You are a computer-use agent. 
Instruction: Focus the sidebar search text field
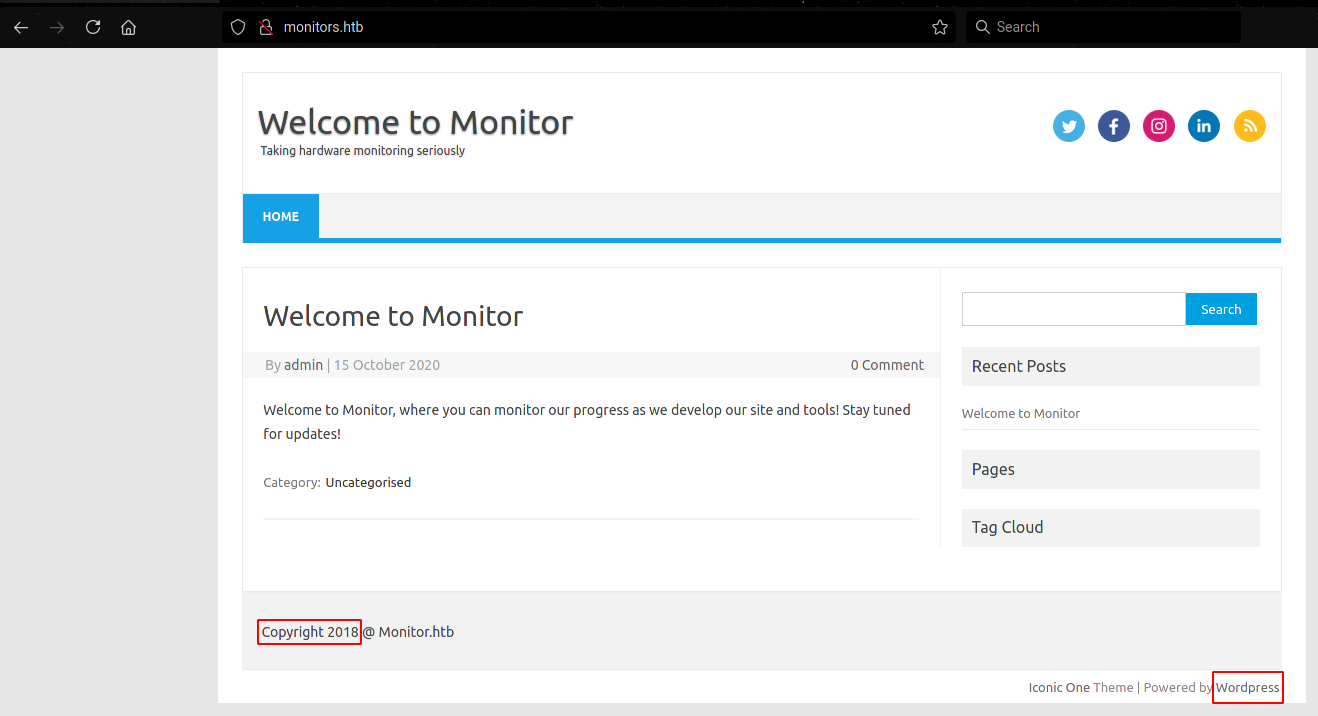(x=1073, y=309)
